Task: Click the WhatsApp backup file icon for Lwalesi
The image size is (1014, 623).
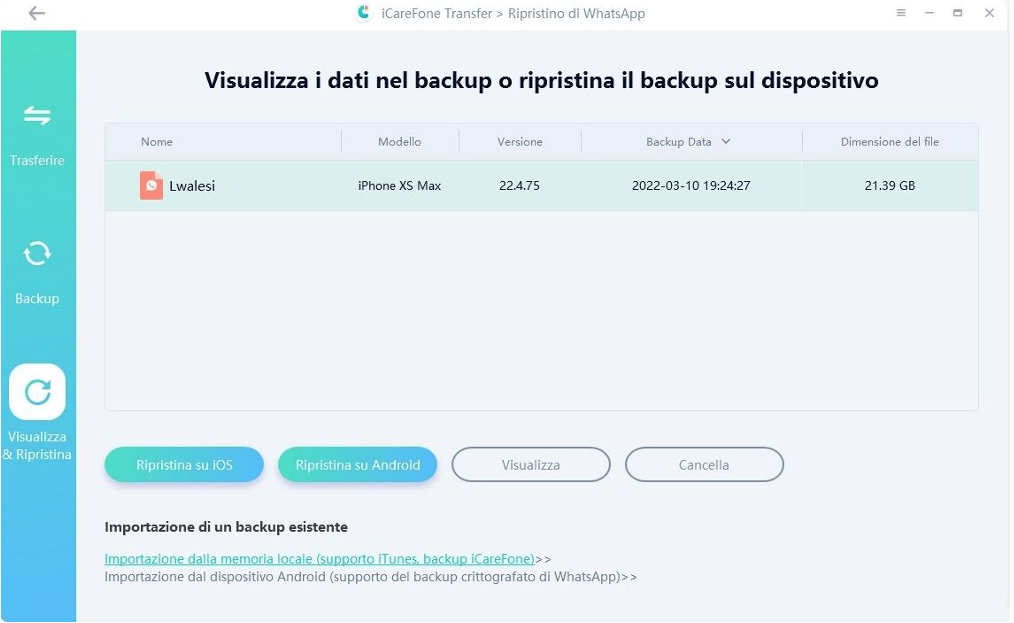Action: 151,186
